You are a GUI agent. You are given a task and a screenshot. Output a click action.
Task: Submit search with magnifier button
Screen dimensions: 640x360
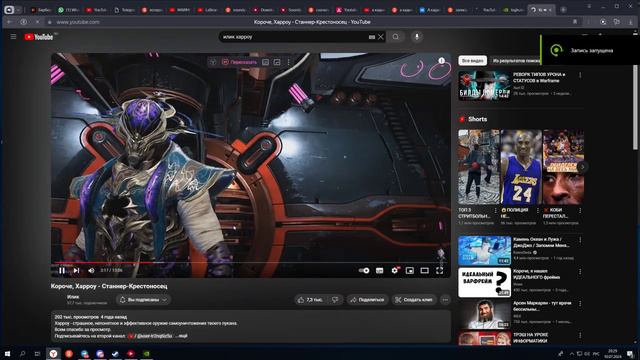pos(396,37)
